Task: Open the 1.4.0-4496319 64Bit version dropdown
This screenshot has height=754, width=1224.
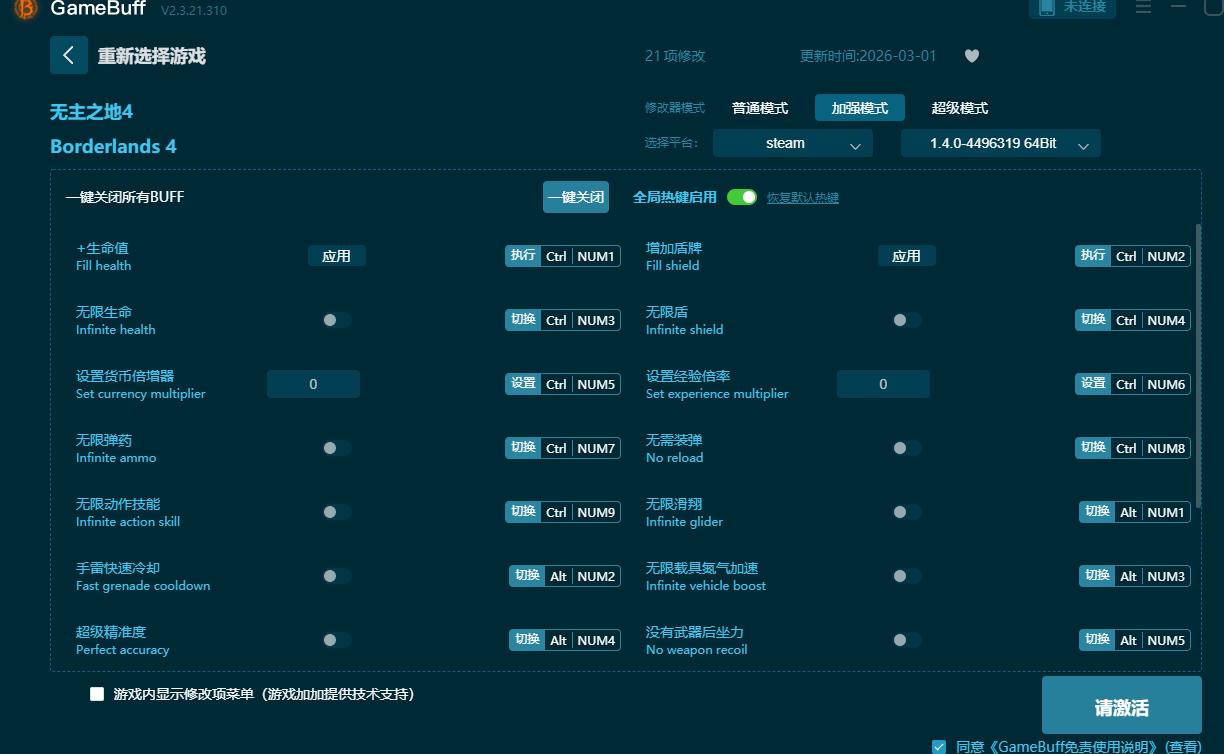Action: click(x=1000, y=143)
